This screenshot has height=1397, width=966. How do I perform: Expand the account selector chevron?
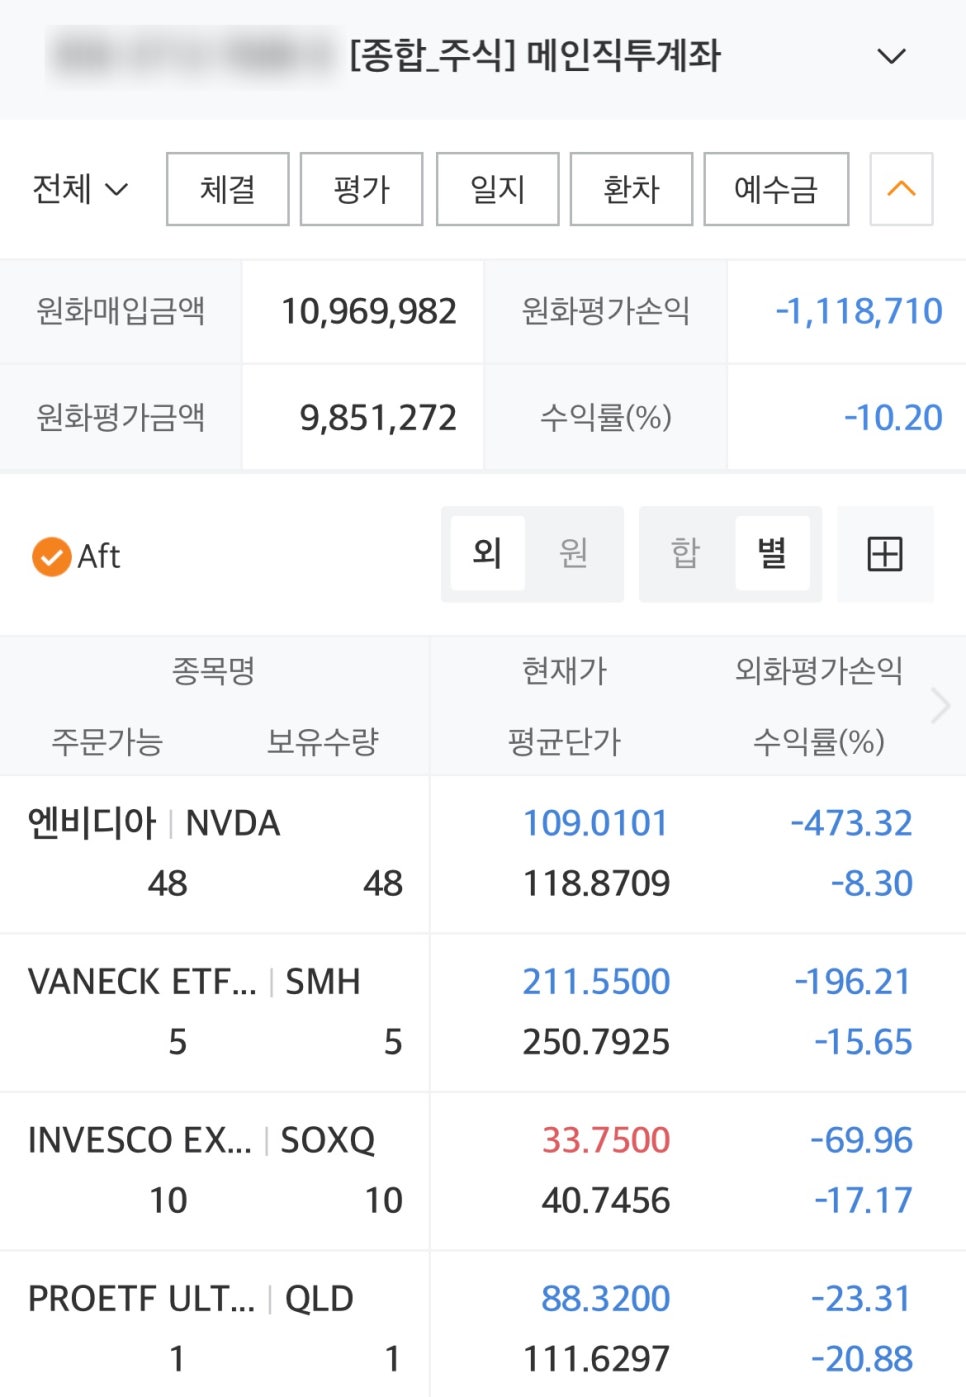(x=891, y=56)
